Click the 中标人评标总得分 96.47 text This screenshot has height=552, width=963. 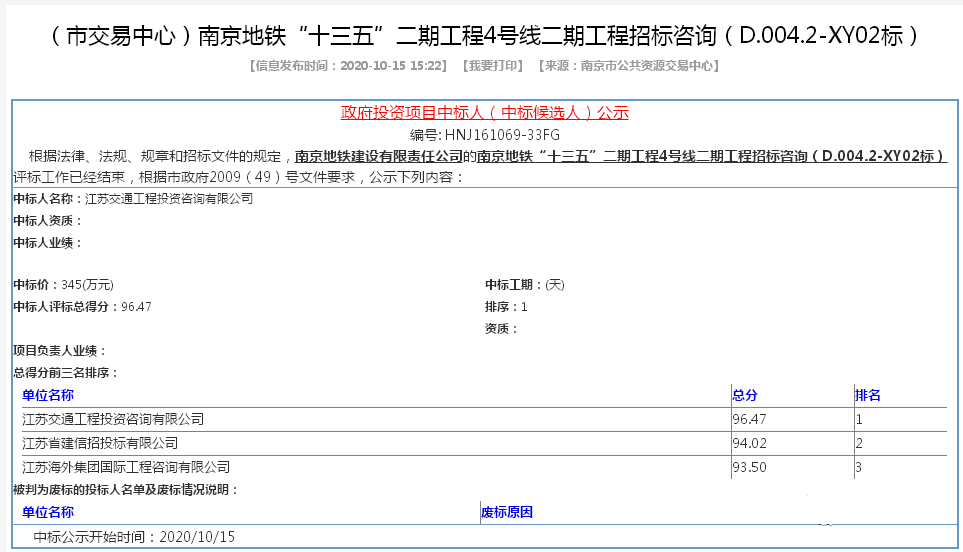pos(82,306)
